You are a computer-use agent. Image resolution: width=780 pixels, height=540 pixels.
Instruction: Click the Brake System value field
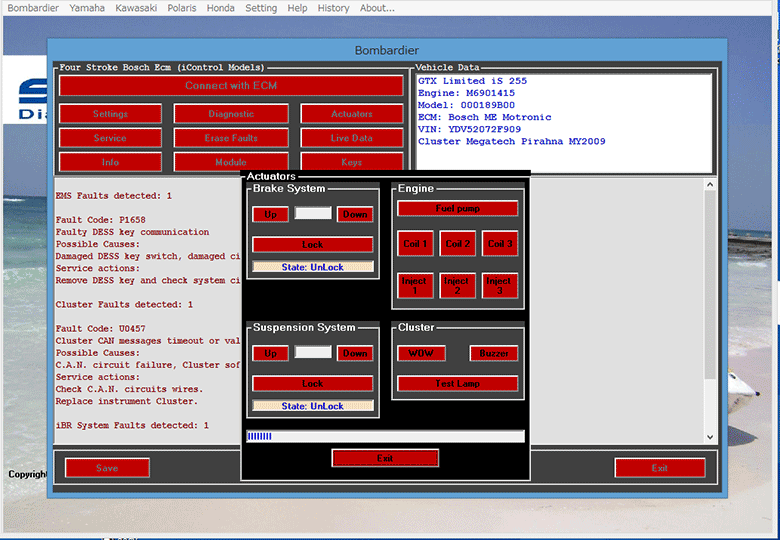(313, 213)
